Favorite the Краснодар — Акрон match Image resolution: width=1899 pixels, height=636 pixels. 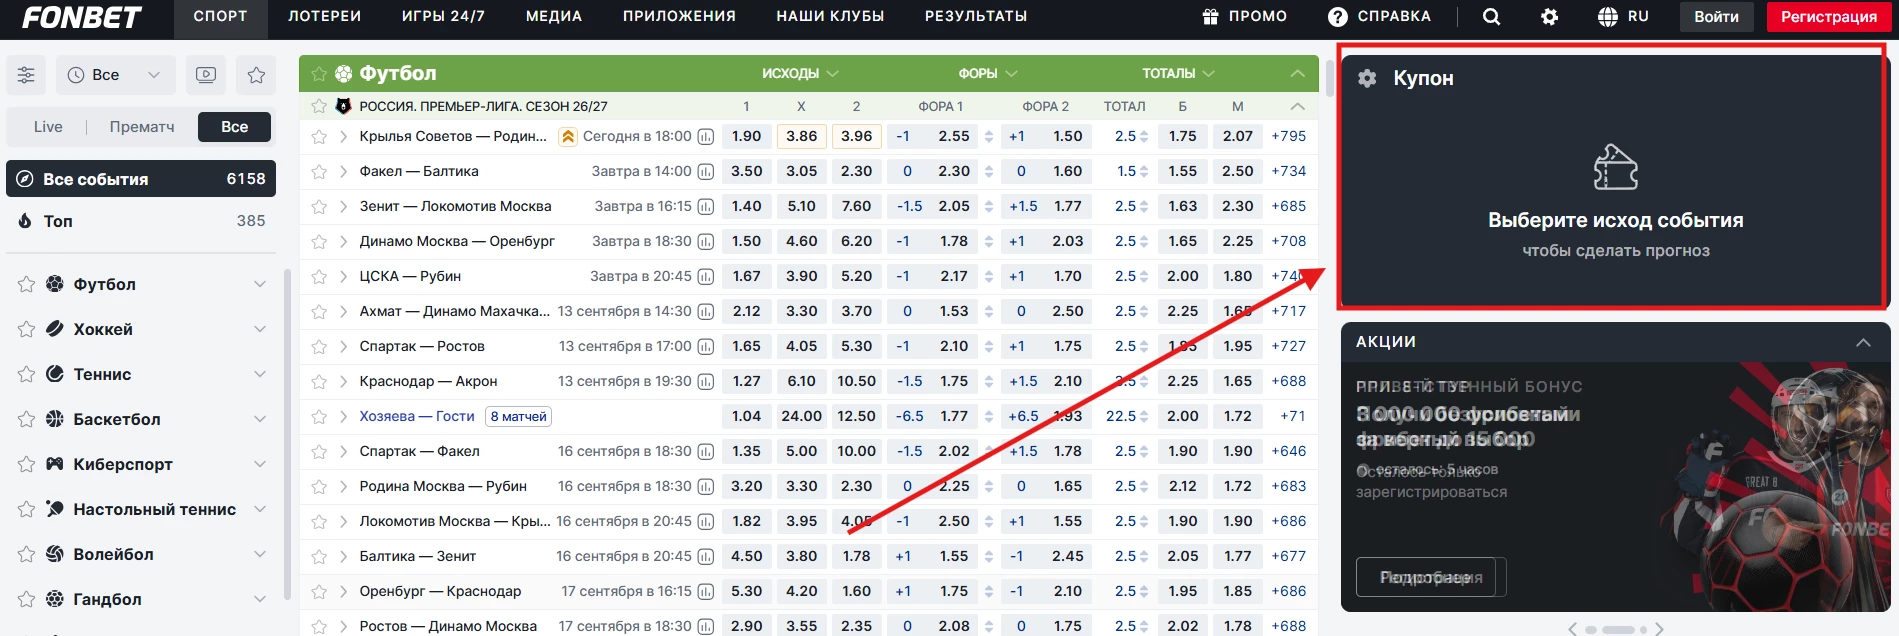319,382
